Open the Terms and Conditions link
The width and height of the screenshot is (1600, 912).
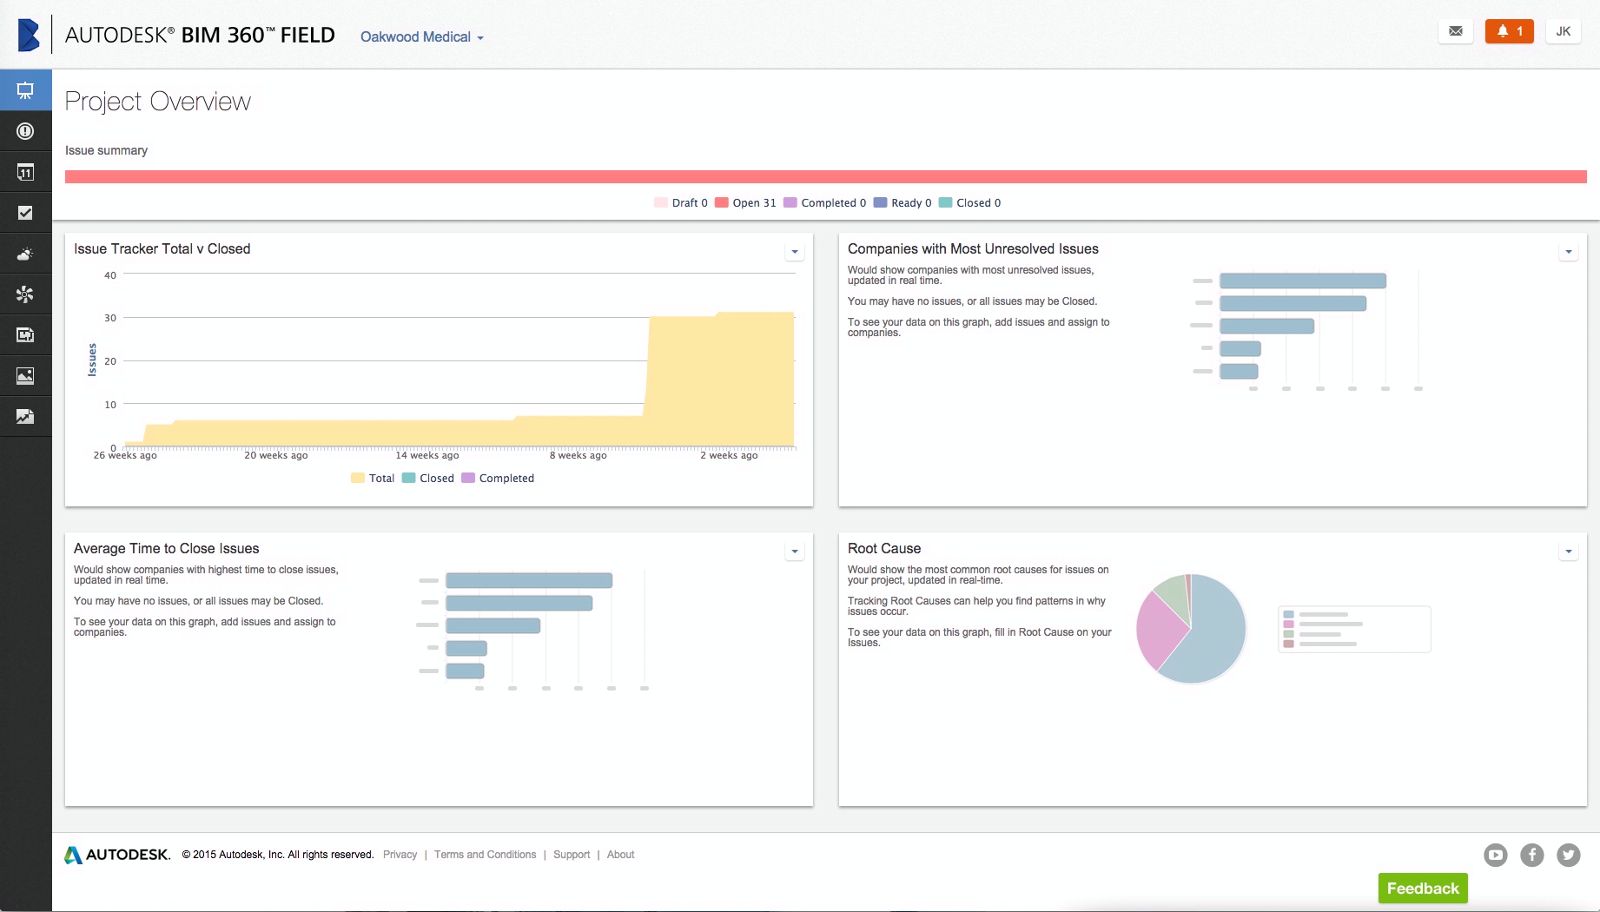[485, 855]
